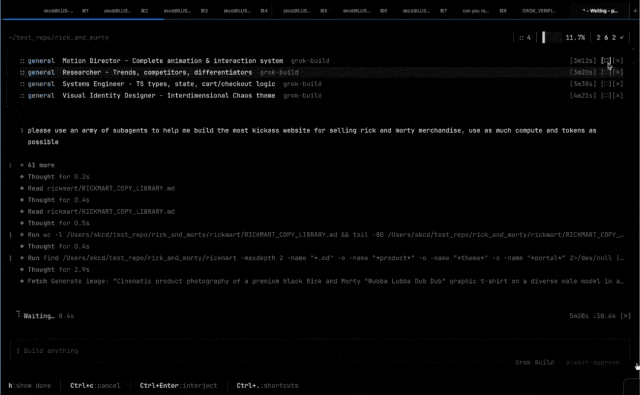Image resolution: width=640 pixels, height=395 pixels.
Task: Expand the Systems Engineer row's [::] icon
Action: pyautogui.click(x=606, y=84)
